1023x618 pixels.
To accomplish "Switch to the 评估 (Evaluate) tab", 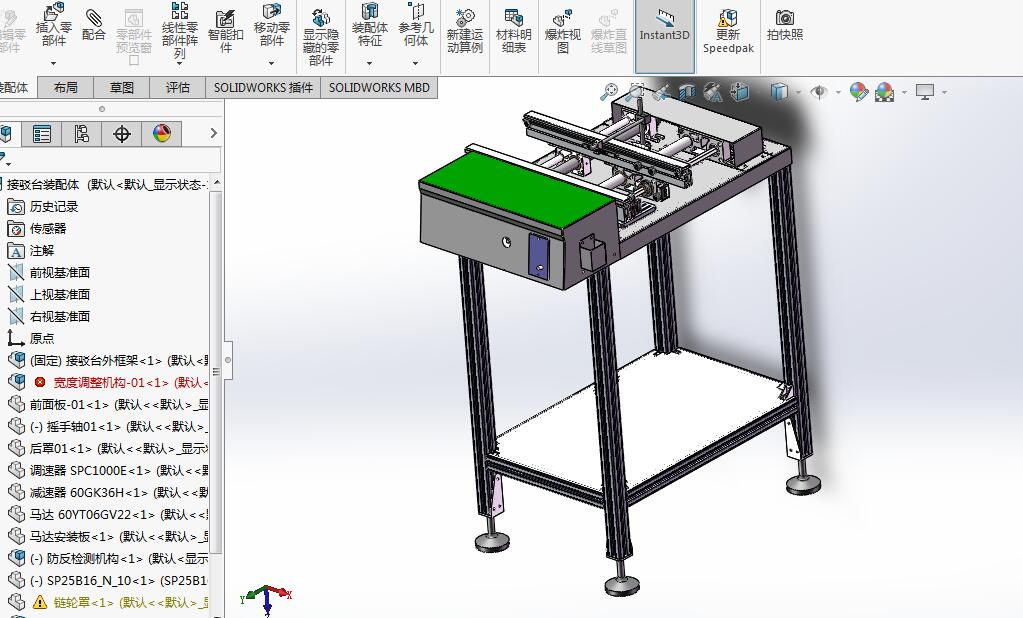I will [177, 87].
